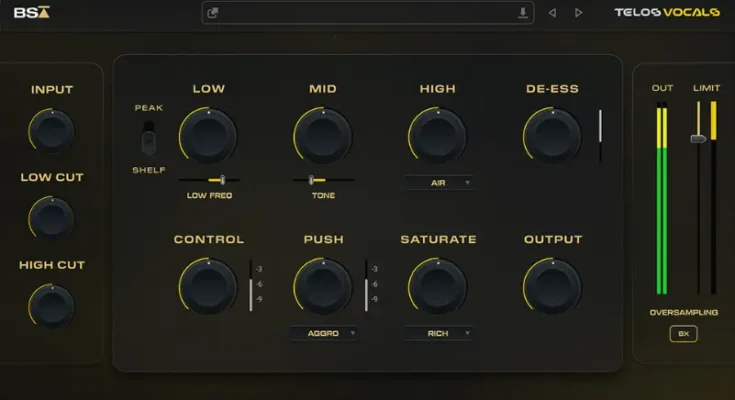Open the preset browser icon in preset bar
This screenshot has width=735, height=400.
coord(214,13)
